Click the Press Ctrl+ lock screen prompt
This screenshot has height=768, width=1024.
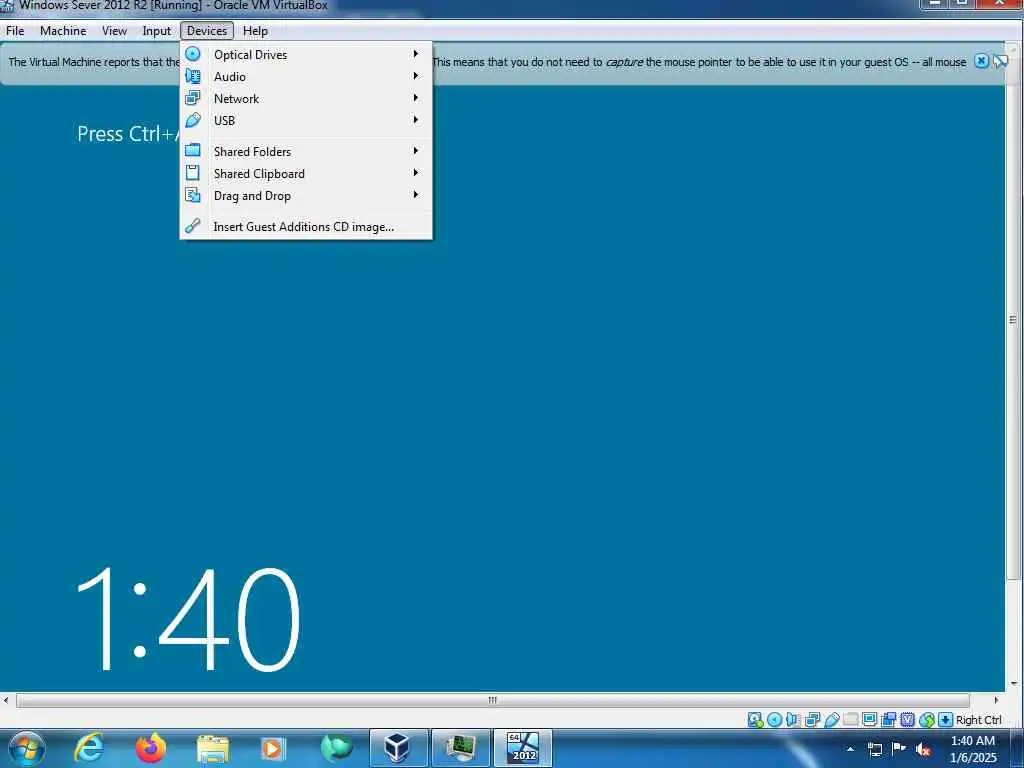click(128, 134)
